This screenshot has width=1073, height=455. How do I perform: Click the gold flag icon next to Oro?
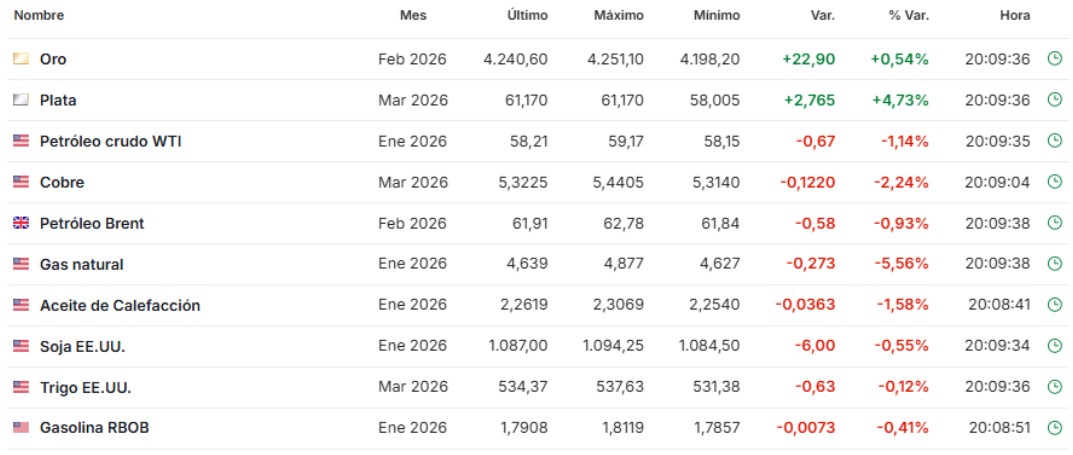pos(21,59)
